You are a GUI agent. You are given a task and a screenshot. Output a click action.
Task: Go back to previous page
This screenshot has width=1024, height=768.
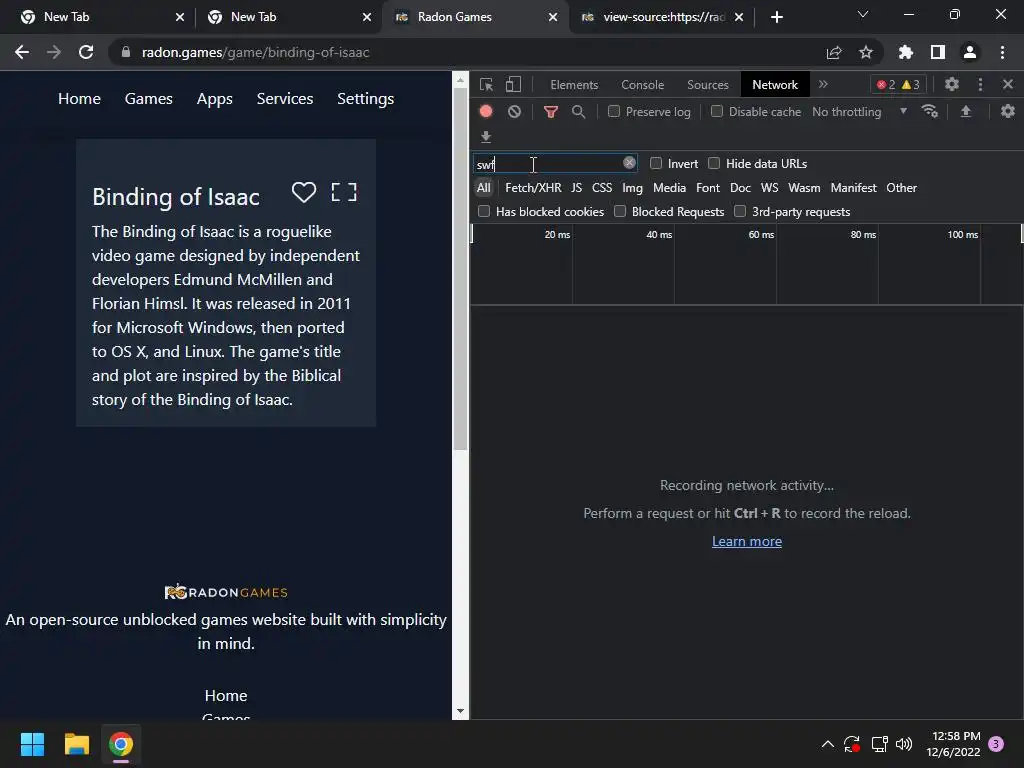point(22,52)
